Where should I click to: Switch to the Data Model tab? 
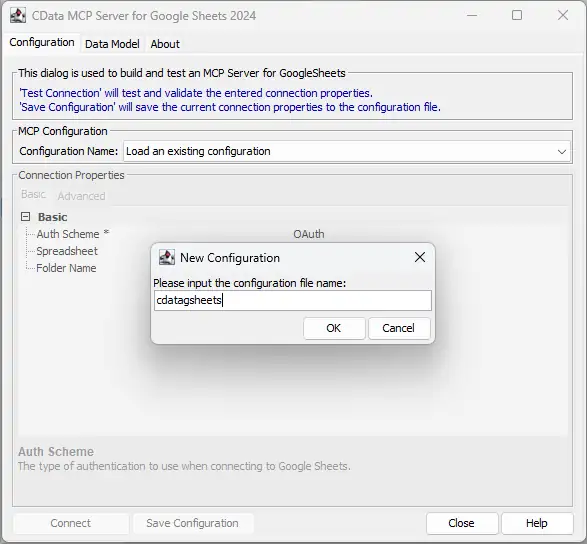pos(112,44)
